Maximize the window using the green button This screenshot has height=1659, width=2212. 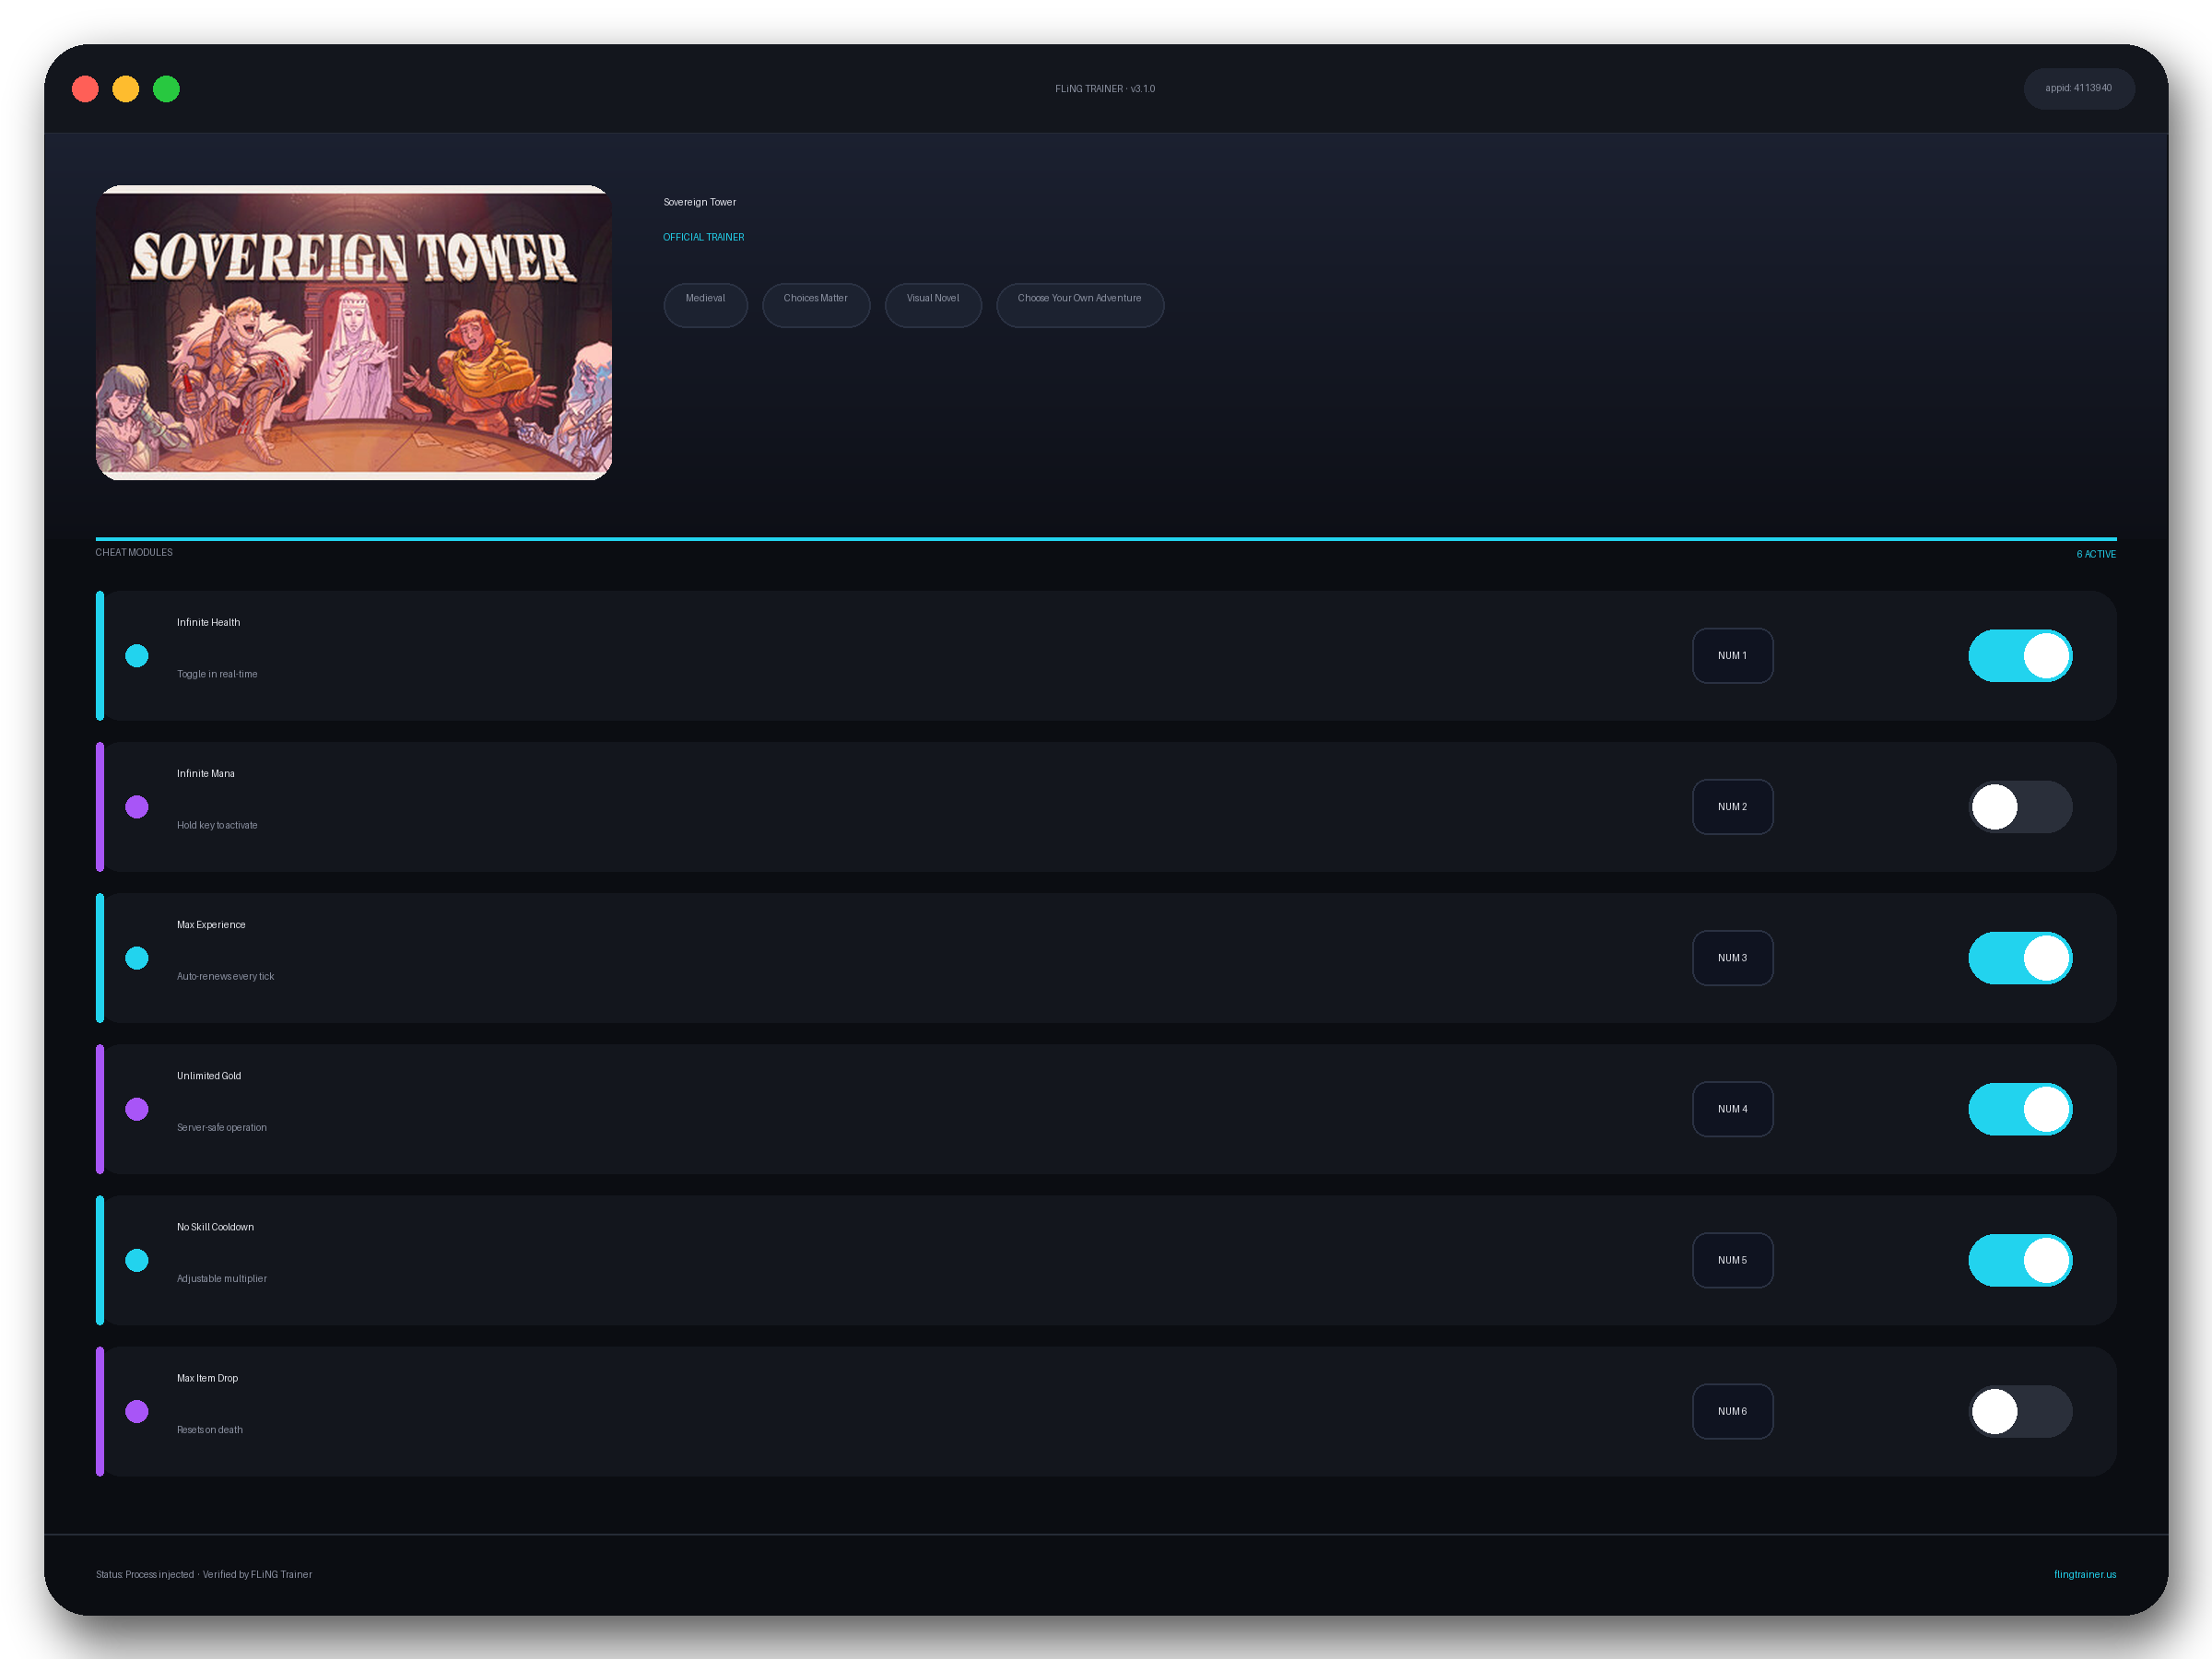[166, 89]
